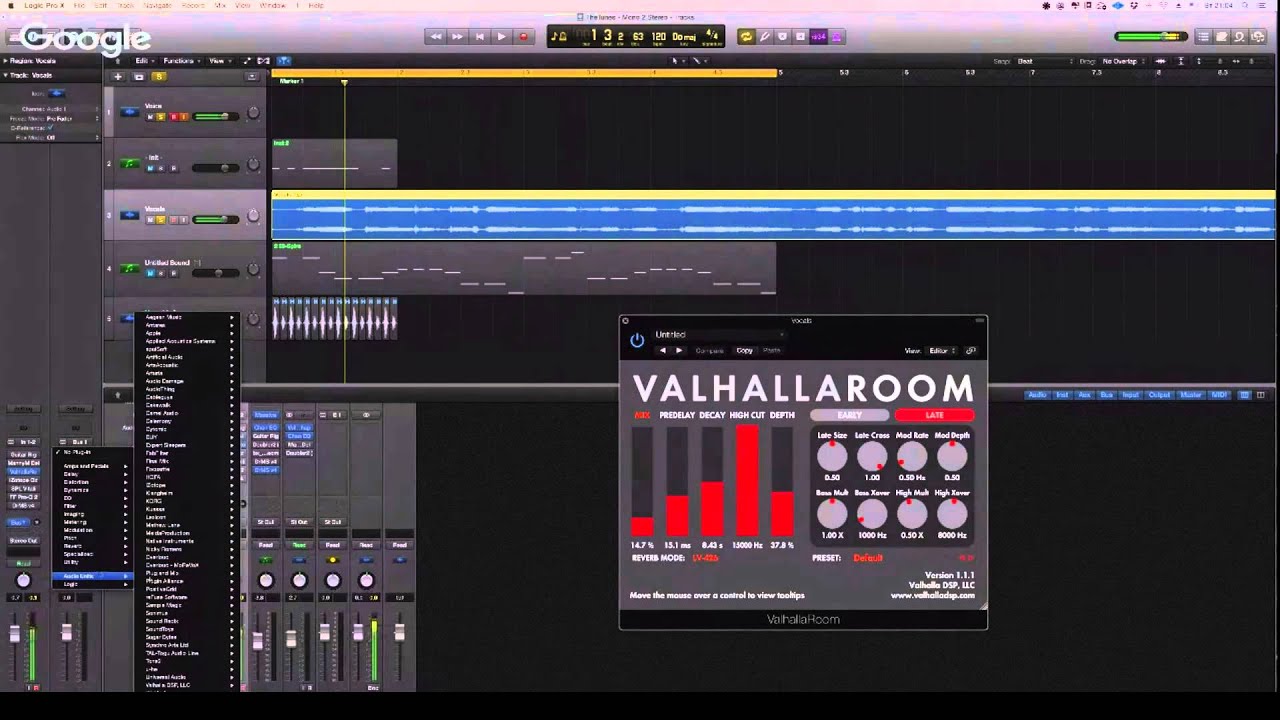Open the Valhalla DSP, LLC submenu

(189, 685)
